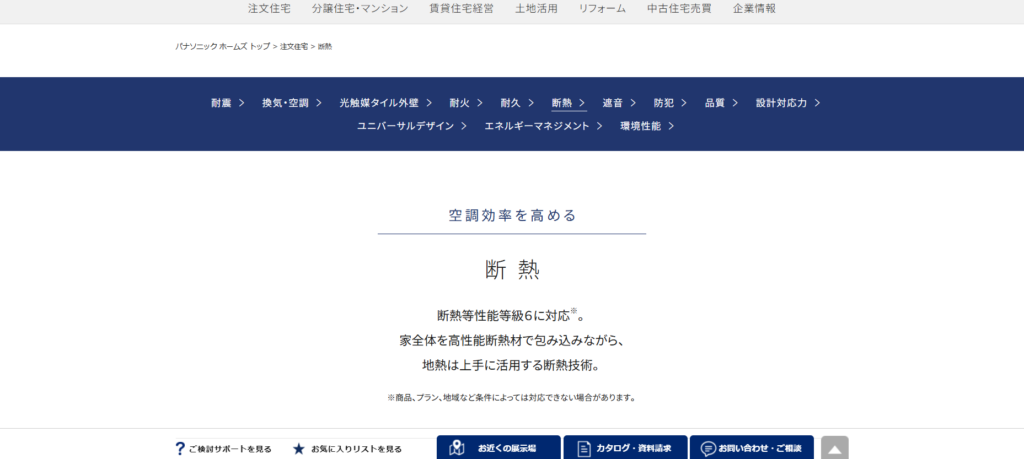This screenshot has height=459, width=1024.
Task: Click the map icon for nearby showrooms
Action: point(457,448)
